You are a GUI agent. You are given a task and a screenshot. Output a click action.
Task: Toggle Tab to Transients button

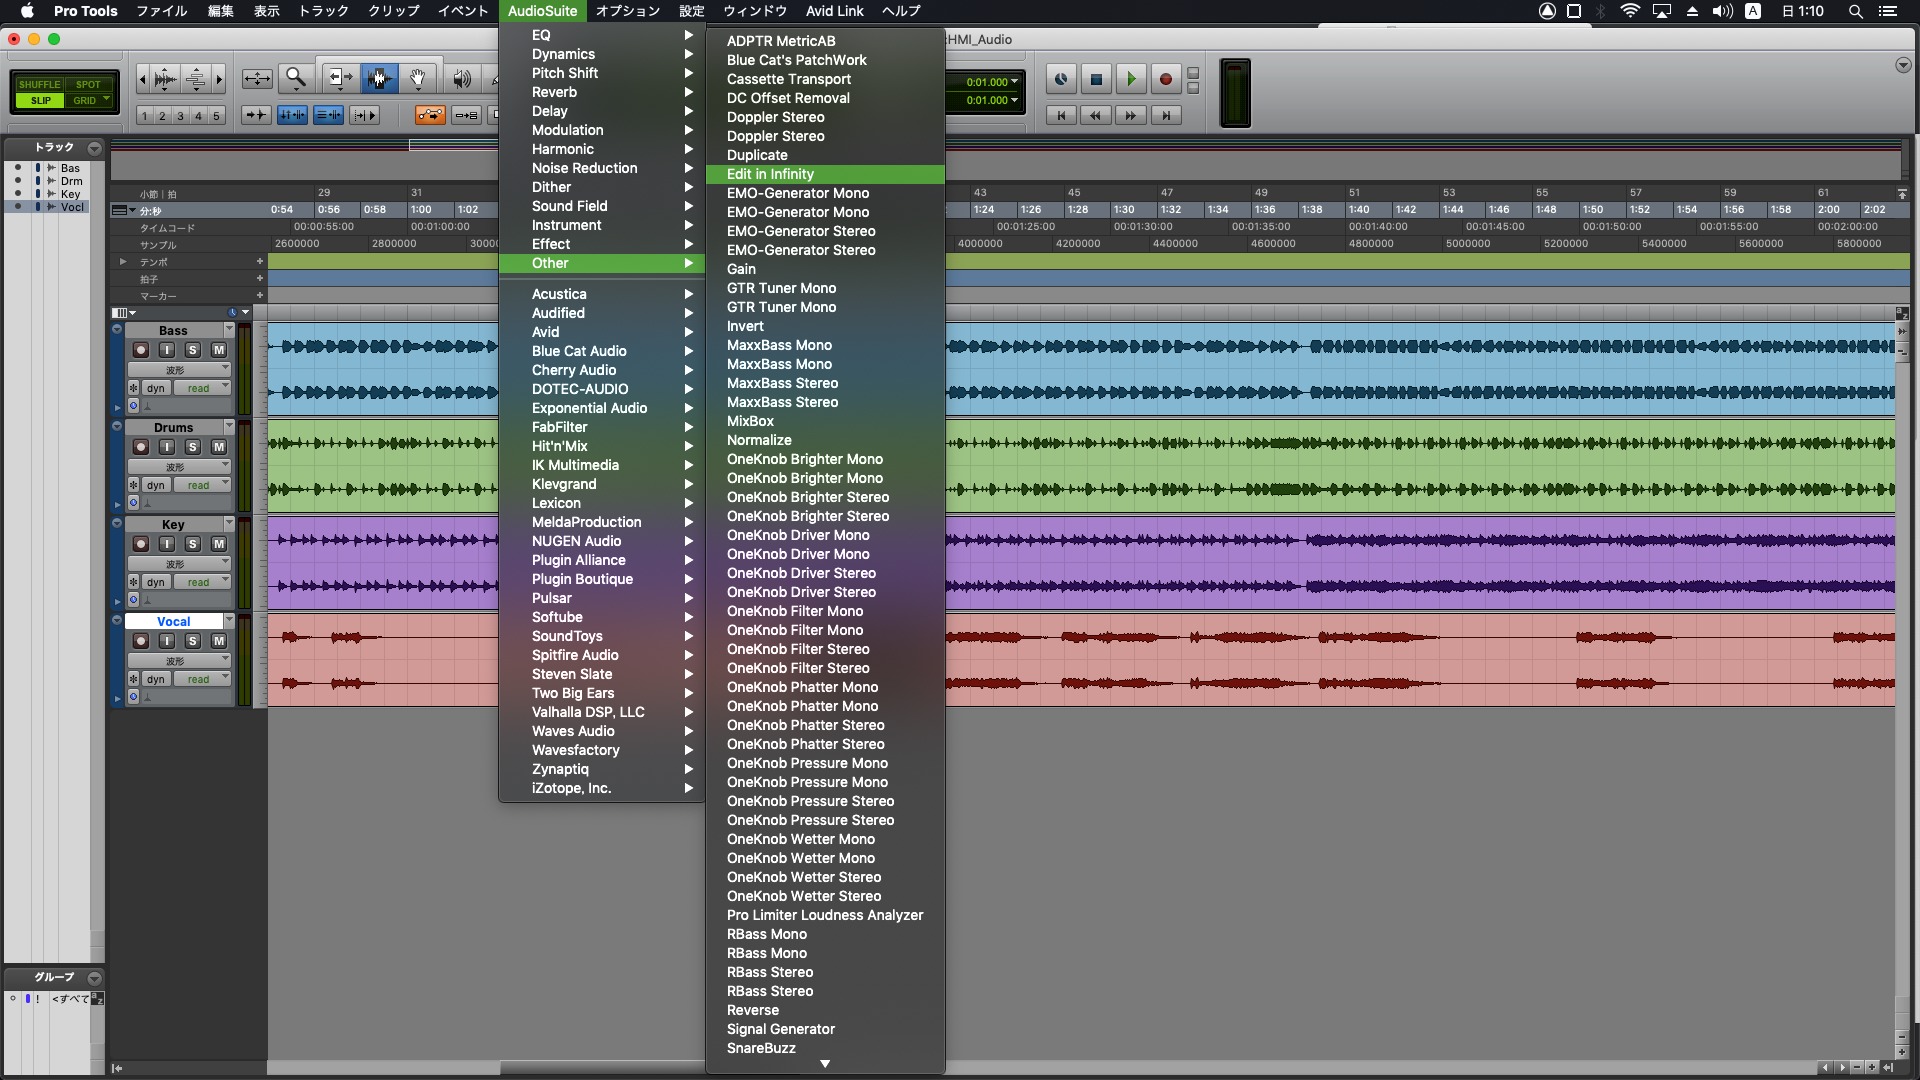[x=256, y=115]
